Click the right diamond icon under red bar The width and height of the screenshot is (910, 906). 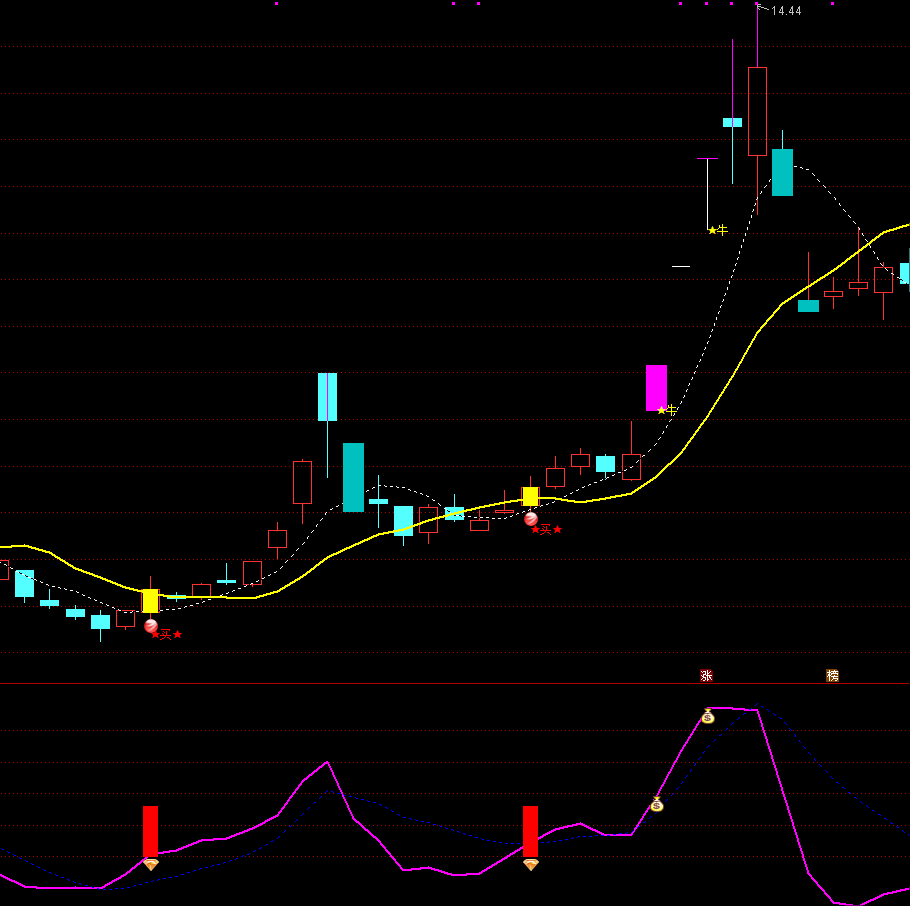tap(530, 864)
